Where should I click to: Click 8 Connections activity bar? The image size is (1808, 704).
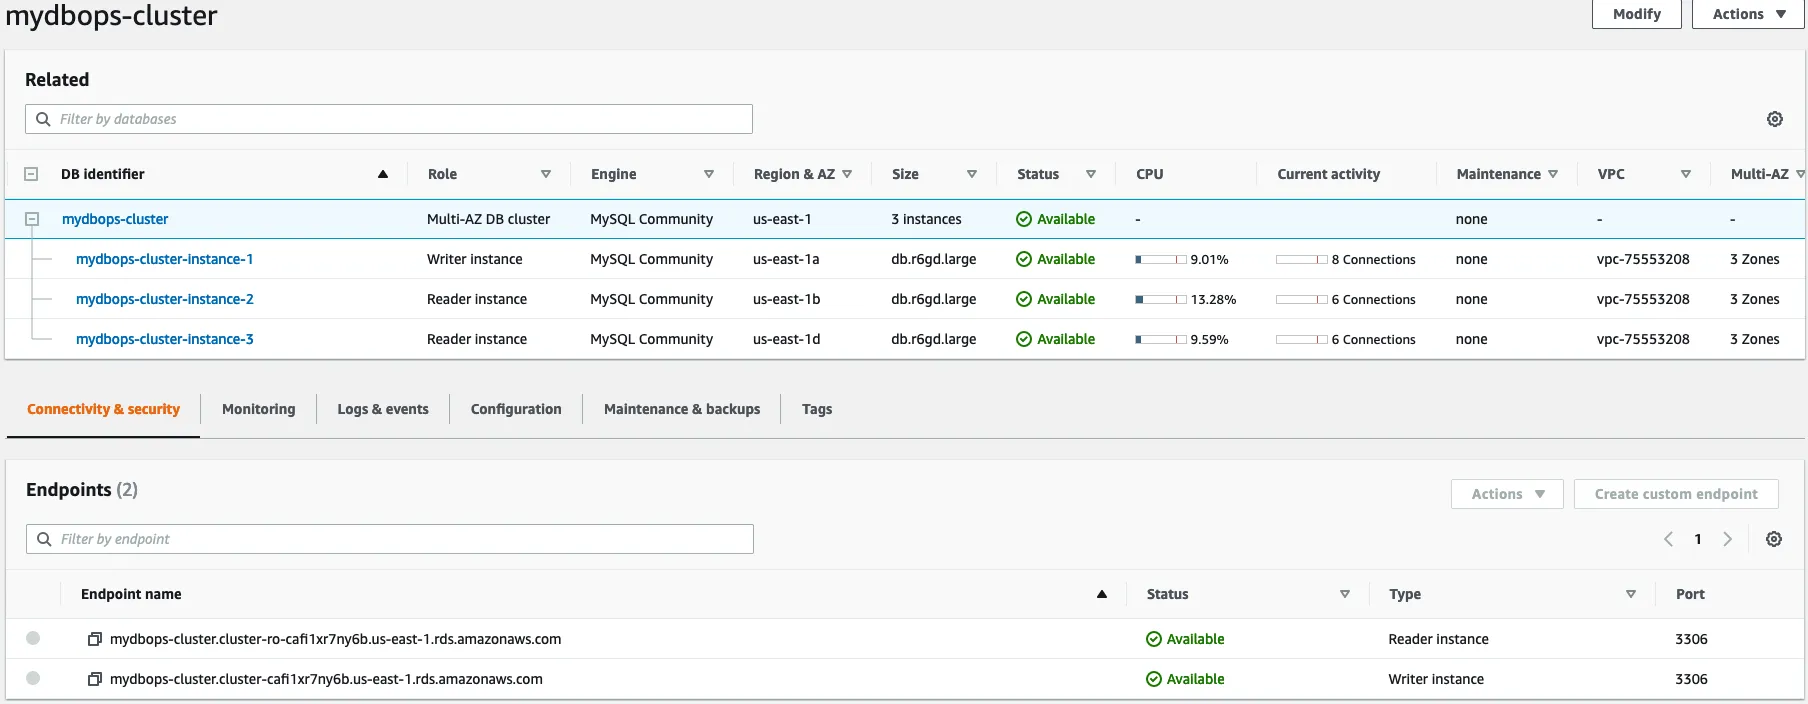point(1302,259)
